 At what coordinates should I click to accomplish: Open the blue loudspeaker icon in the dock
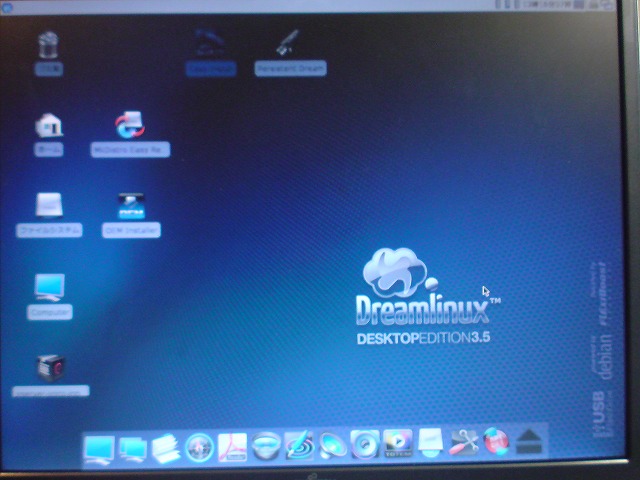pyautogui.click(x=332, y=445)
